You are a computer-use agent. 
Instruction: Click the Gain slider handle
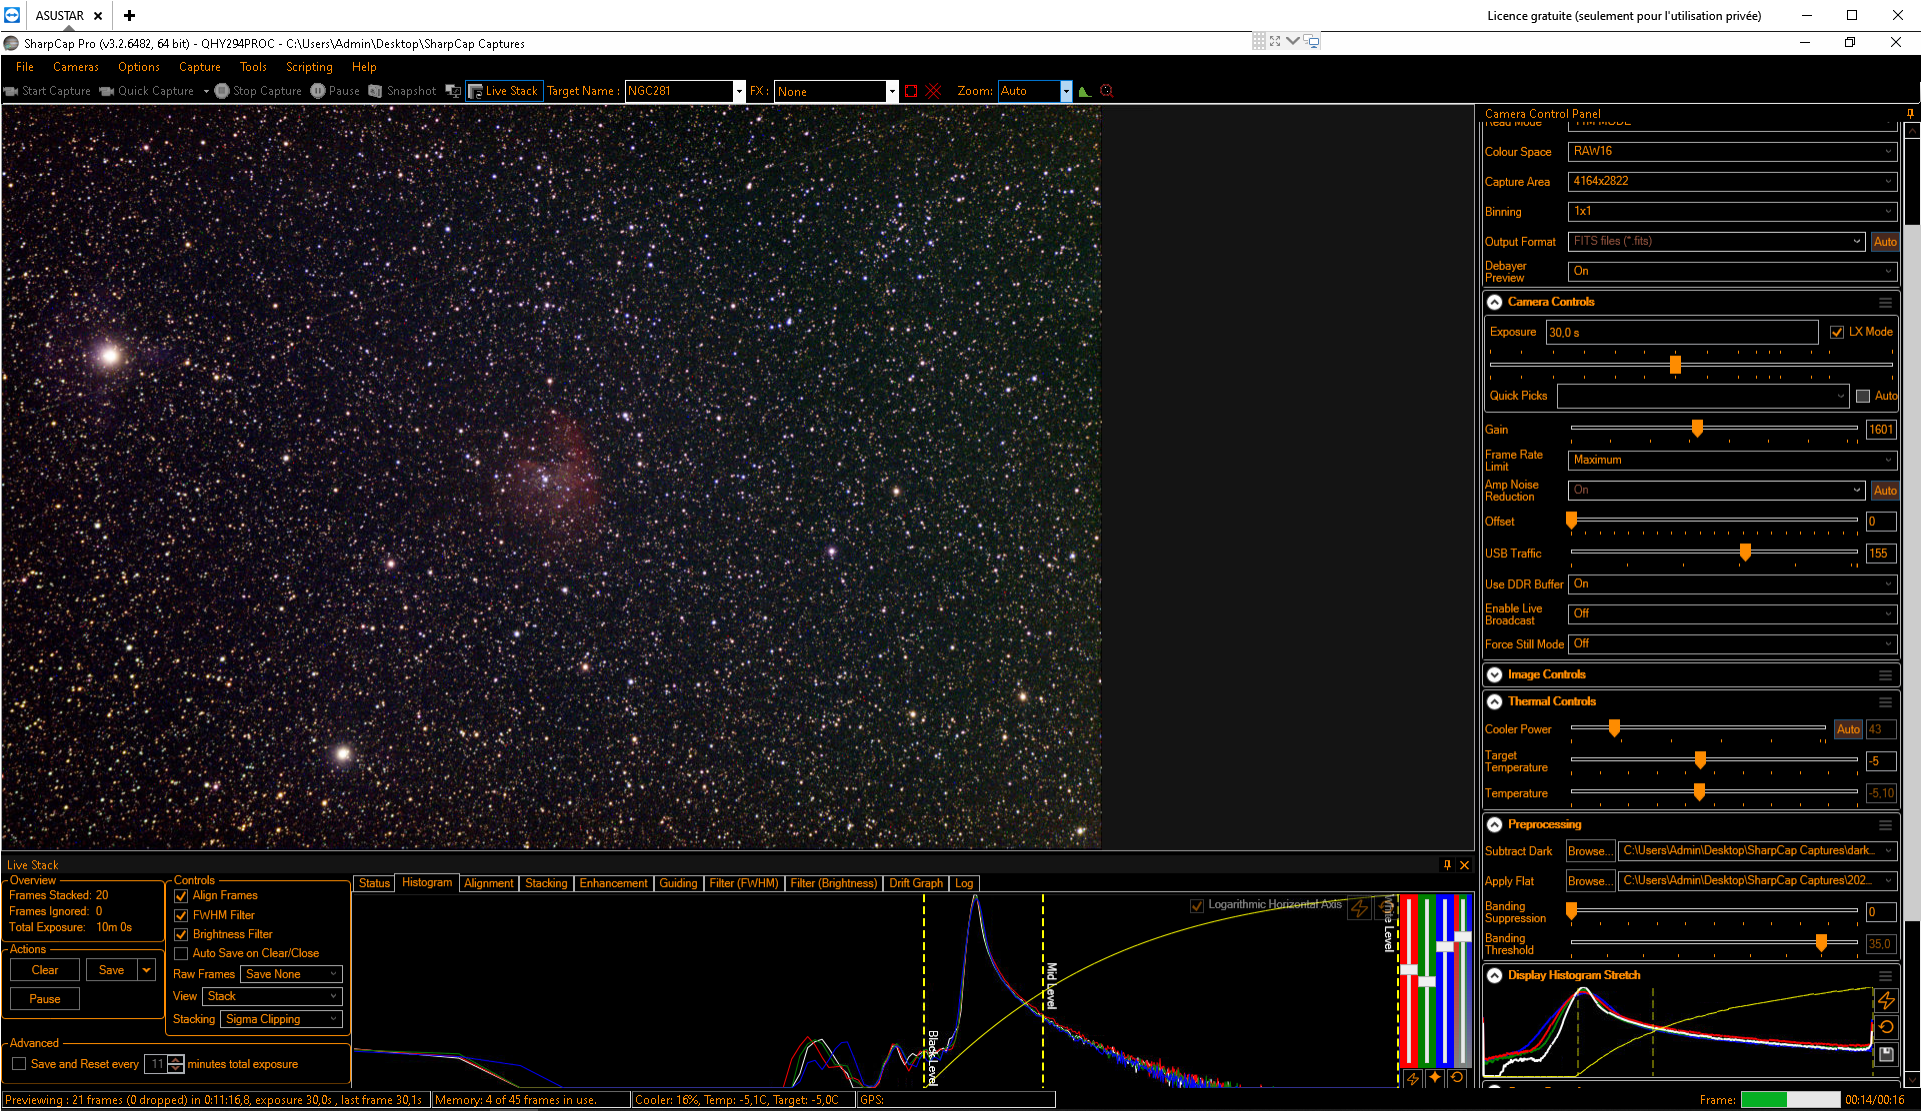1697,429
